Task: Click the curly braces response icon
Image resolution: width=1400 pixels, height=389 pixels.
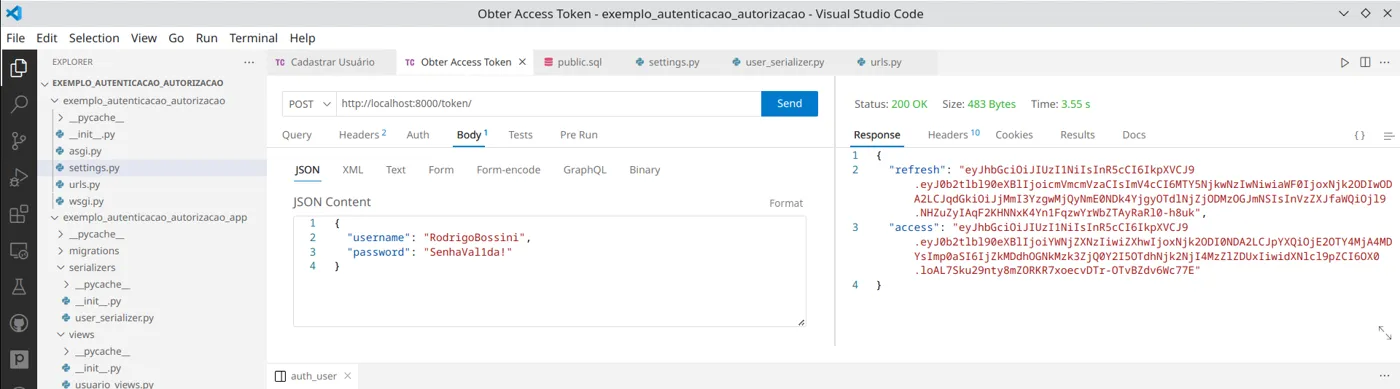Action: coord(1360,135)
